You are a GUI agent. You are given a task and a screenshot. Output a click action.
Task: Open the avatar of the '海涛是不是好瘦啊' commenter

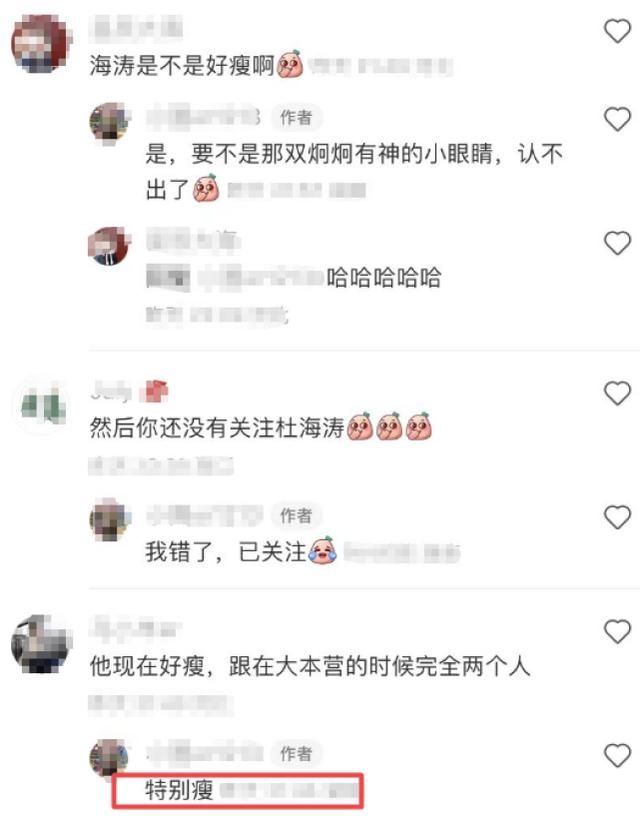coord(42,43)
